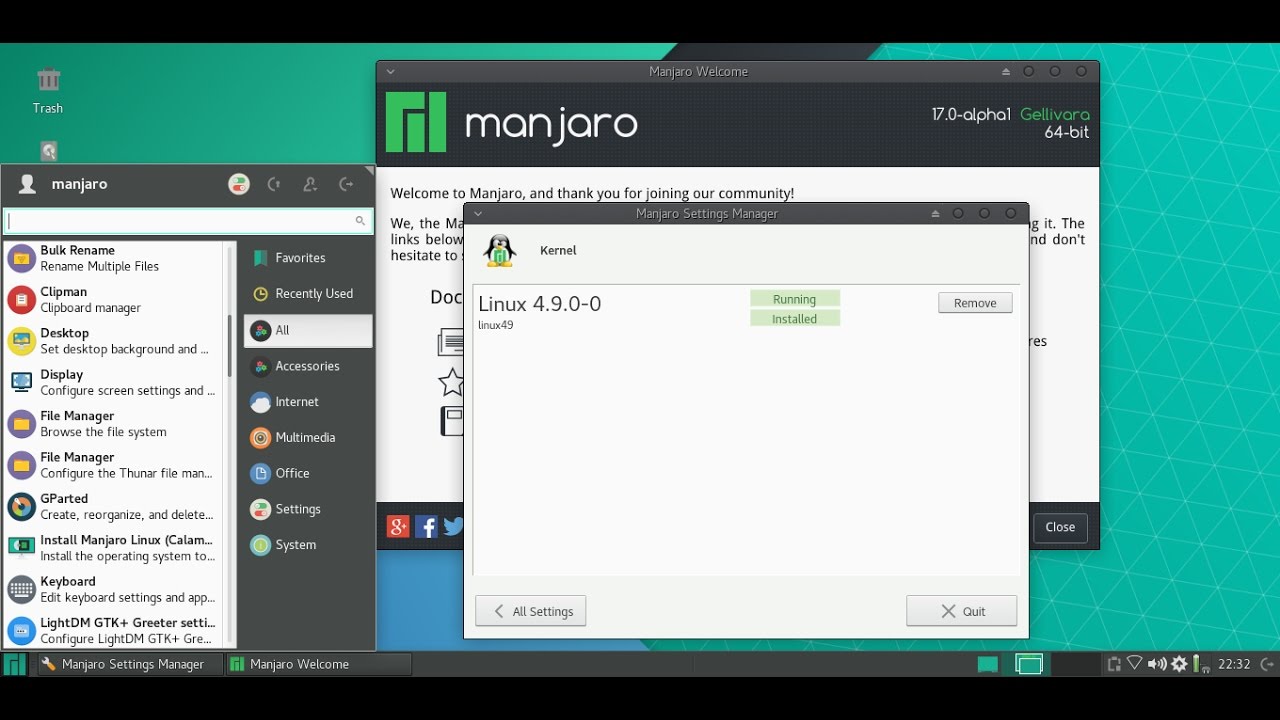Select the Accessories category
1280x720 pixels.
(x=308, y=366)
